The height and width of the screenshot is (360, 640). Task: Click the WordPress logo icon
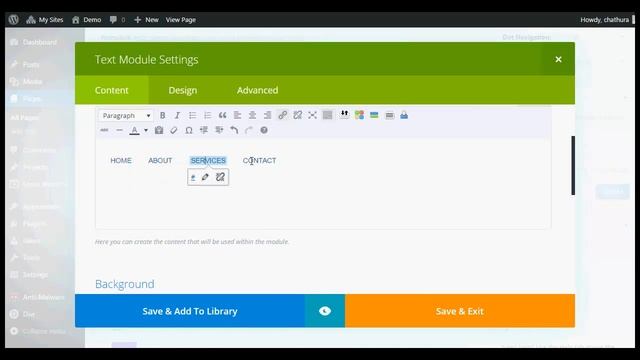(x=13, y=20)
